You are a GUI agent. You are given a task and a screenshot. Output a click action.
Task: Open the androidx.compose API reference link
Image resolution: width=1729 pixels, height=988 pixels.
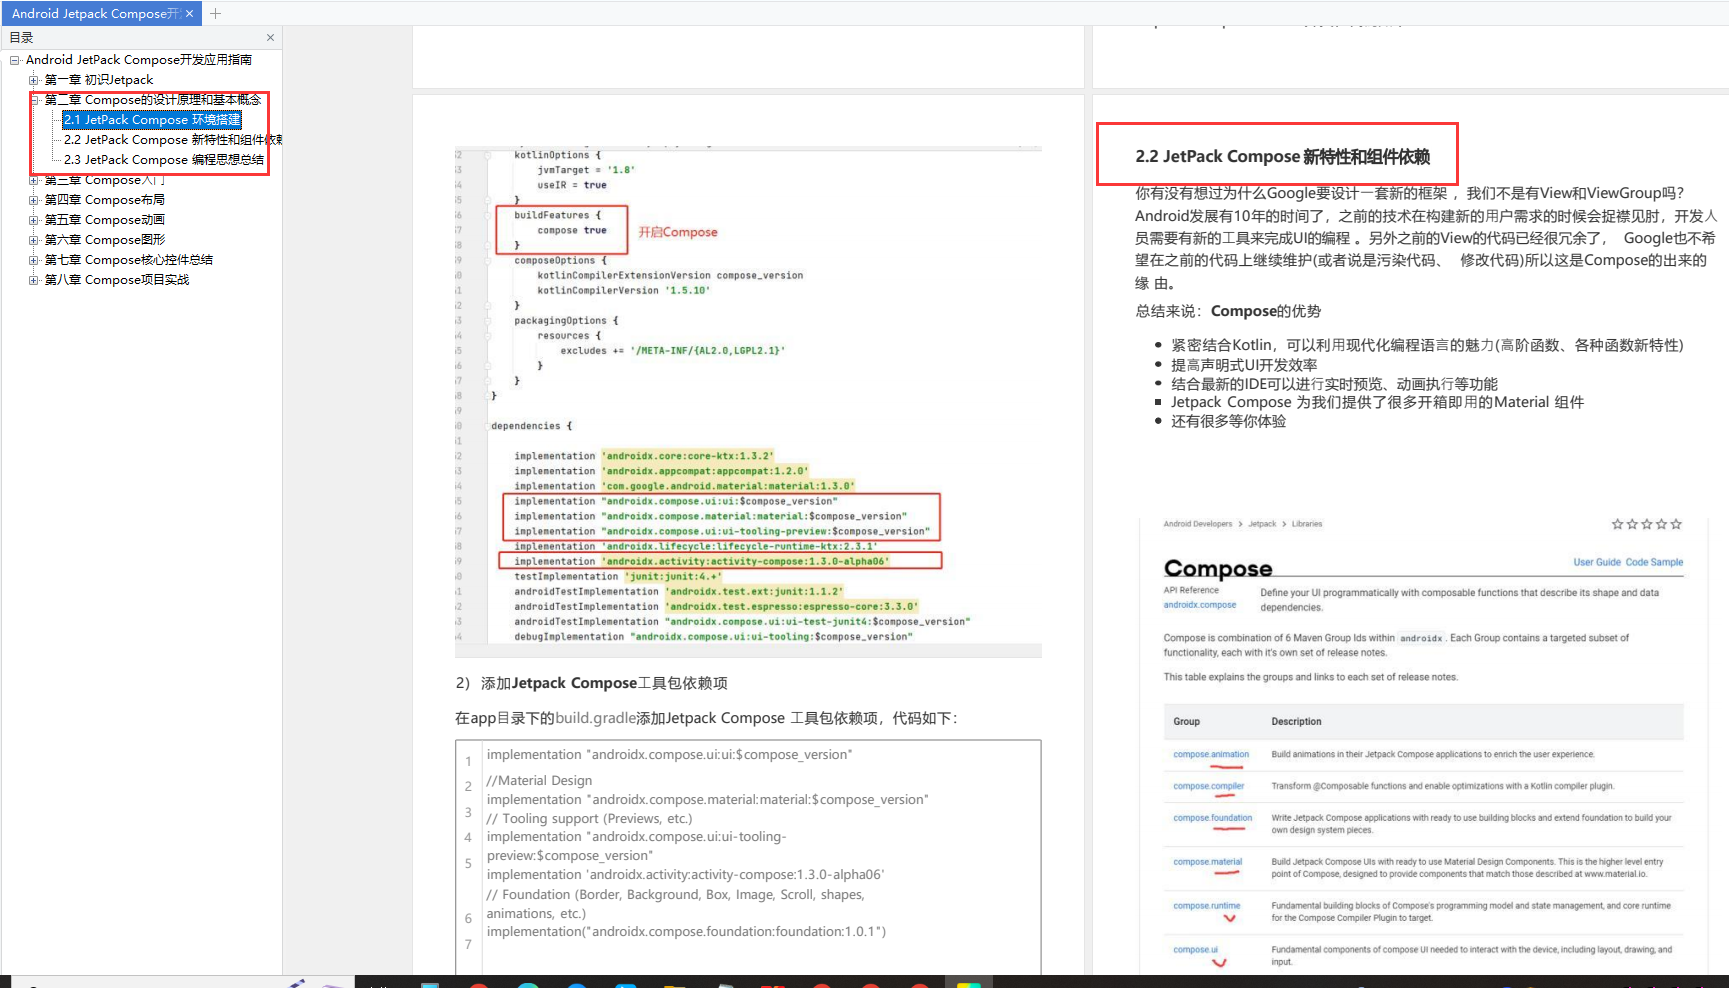tap(1199, 605)
